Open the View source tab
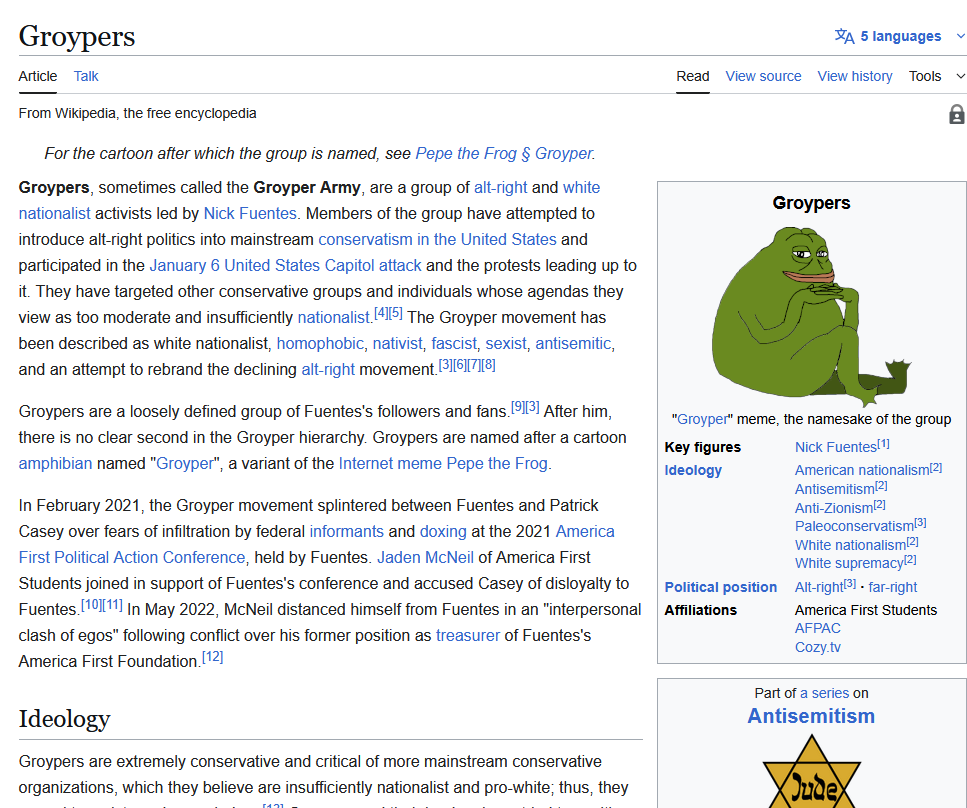This screenshot has width=967, height=808. [763, 76]
